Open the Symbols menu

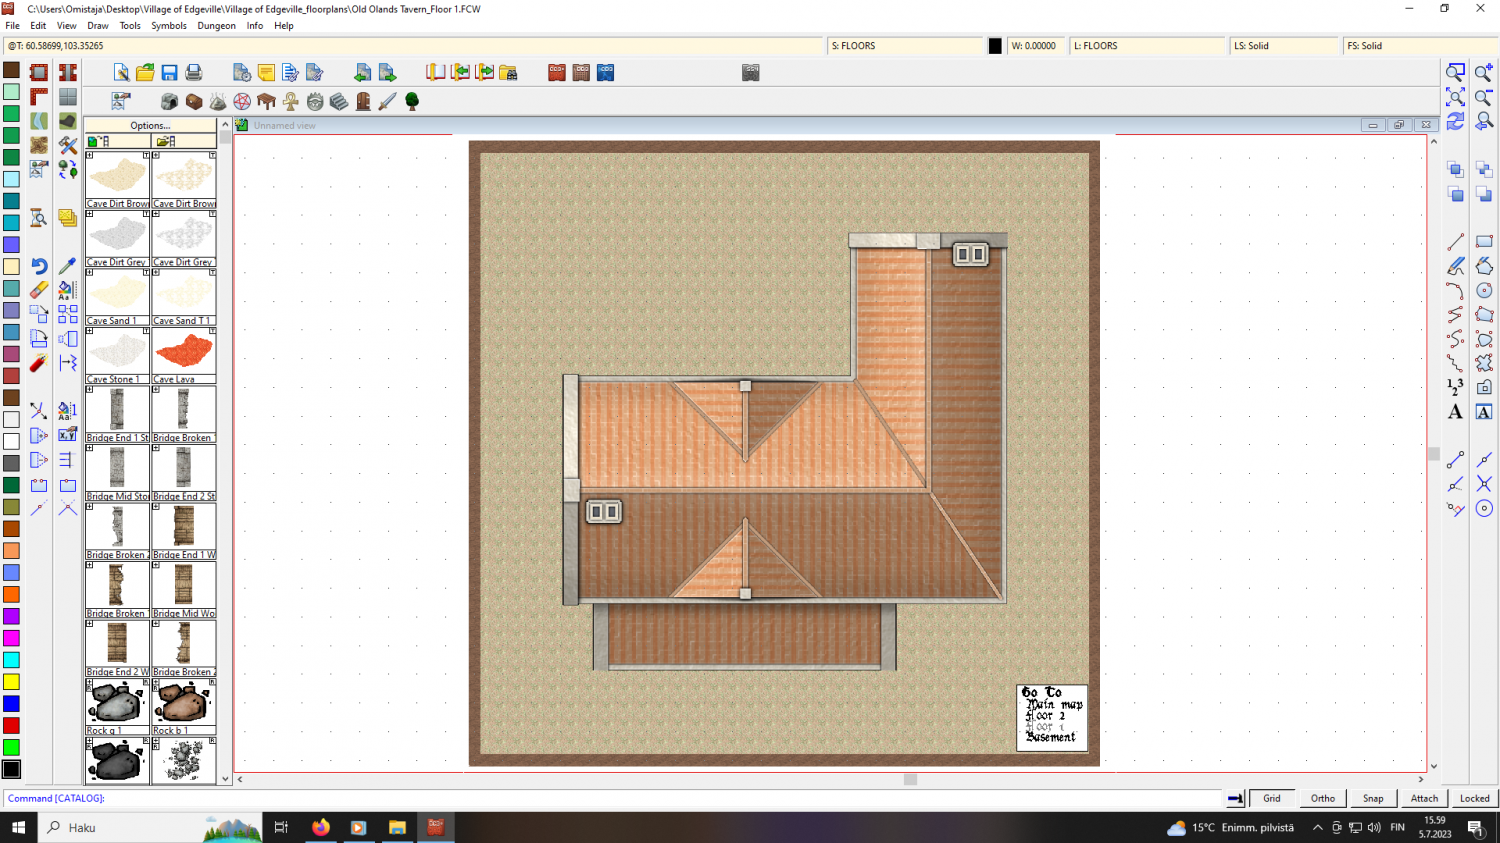[x=169, y=26]
